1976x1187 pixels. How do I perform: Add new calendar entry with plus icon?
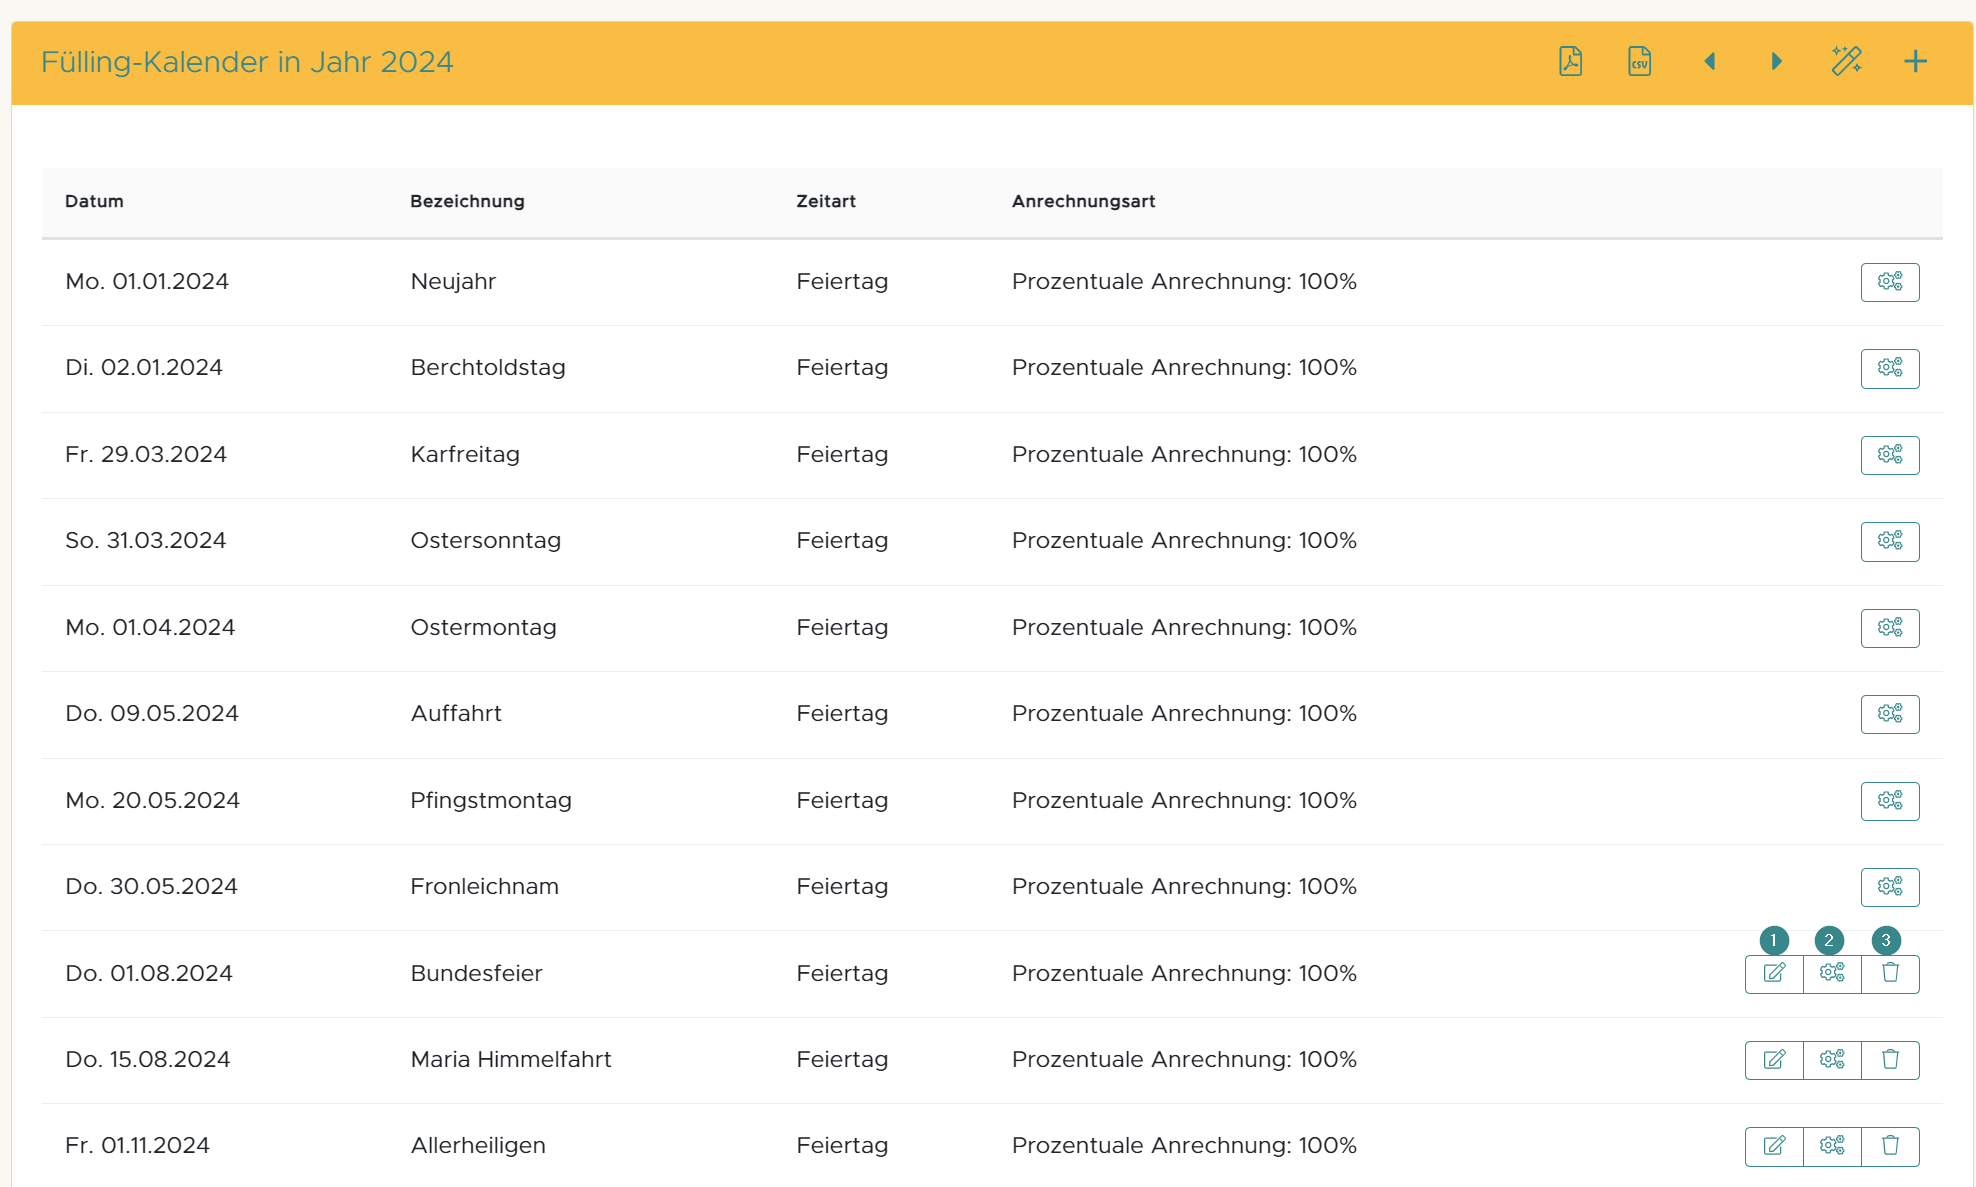(1915, 62)
